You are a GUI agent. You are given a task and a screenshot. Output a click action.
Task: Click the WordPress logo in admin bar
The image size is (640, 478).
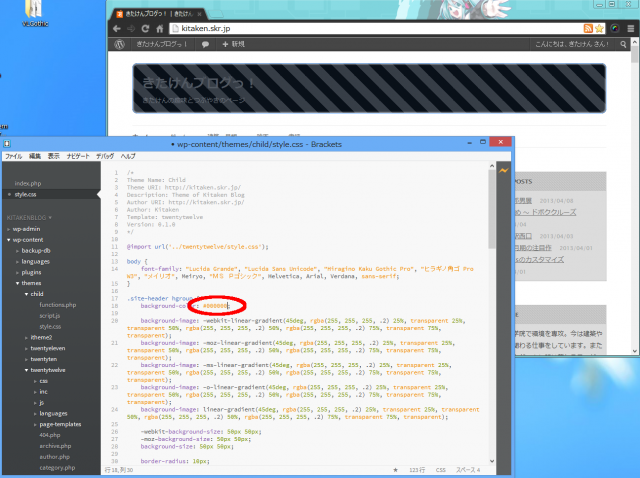(x=118, y=45)
